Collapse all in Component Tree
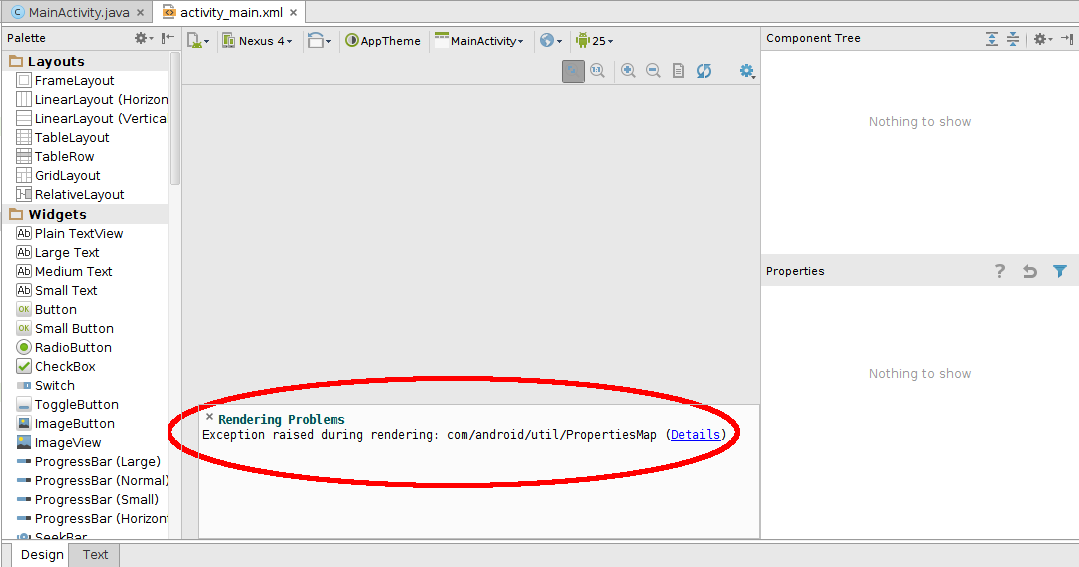The height and width of the screenshot is (567, 1079). click(x=1013, y=39)
